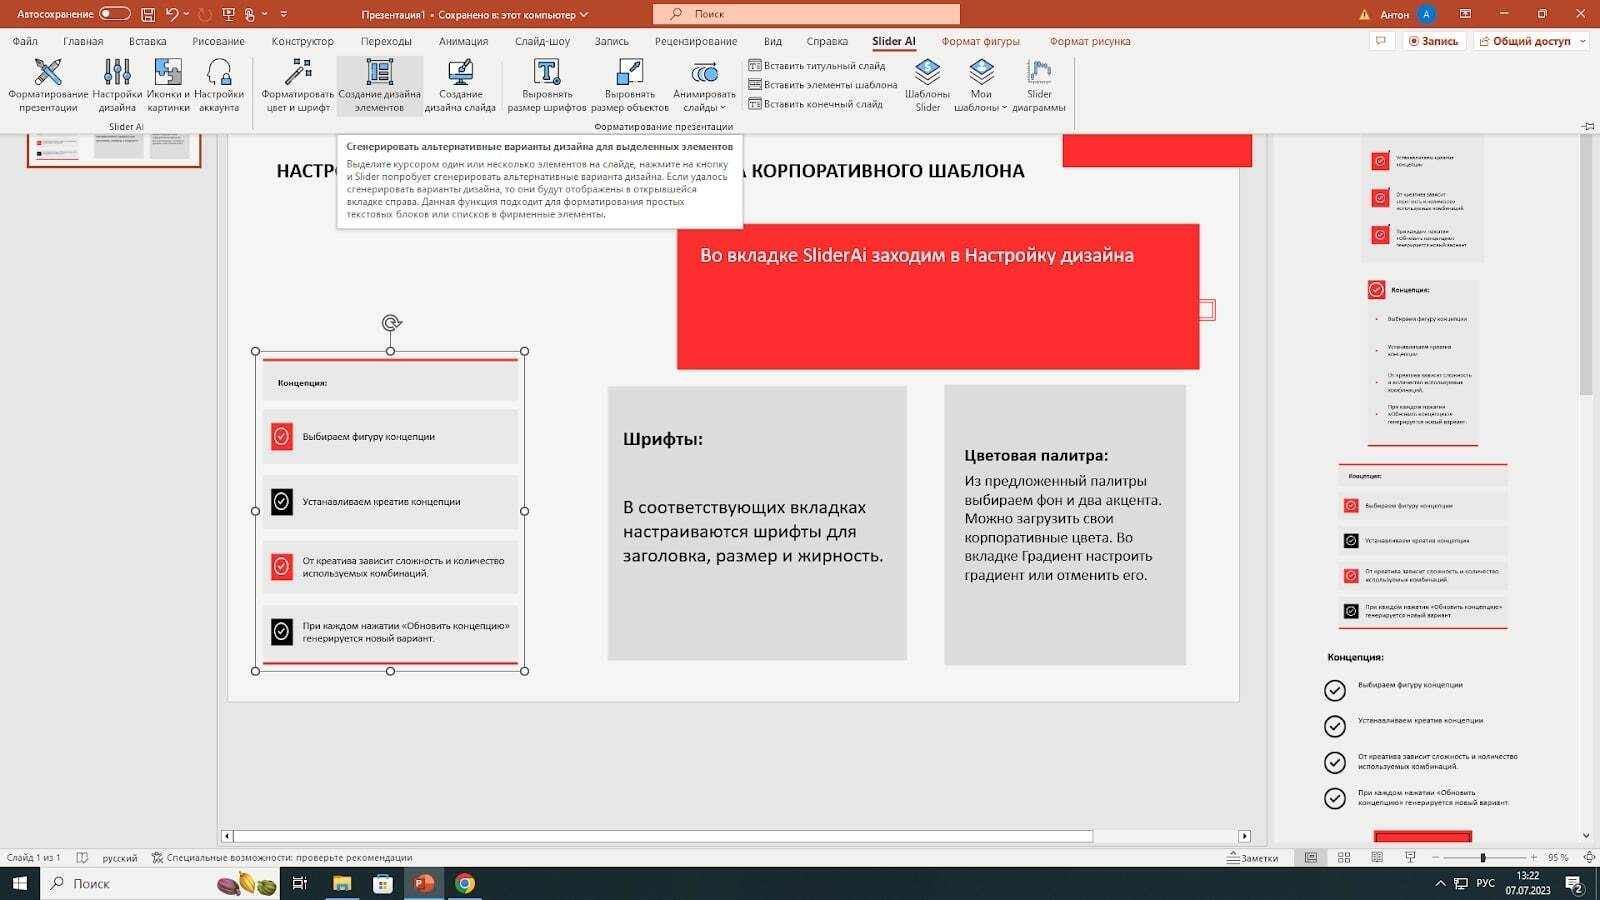Click the zoom-in plus button
The width and height of the screenshot is (1600, 900).
coord(1534,857)
